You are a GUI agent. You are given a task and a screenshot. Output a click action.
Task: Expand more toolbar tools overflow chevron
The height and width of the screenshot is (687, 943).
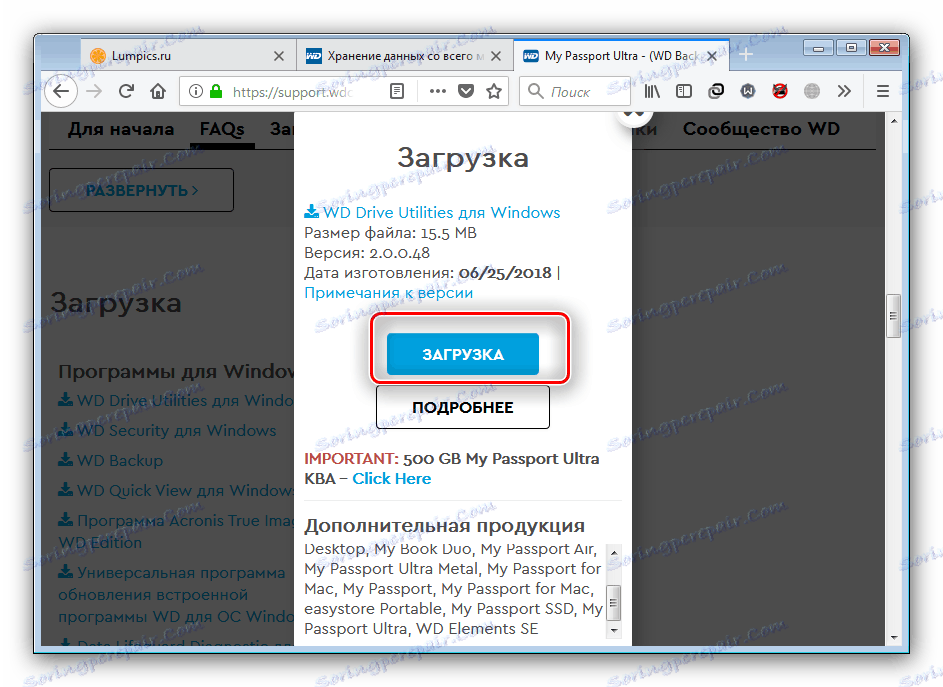click(x=844, y=91)
